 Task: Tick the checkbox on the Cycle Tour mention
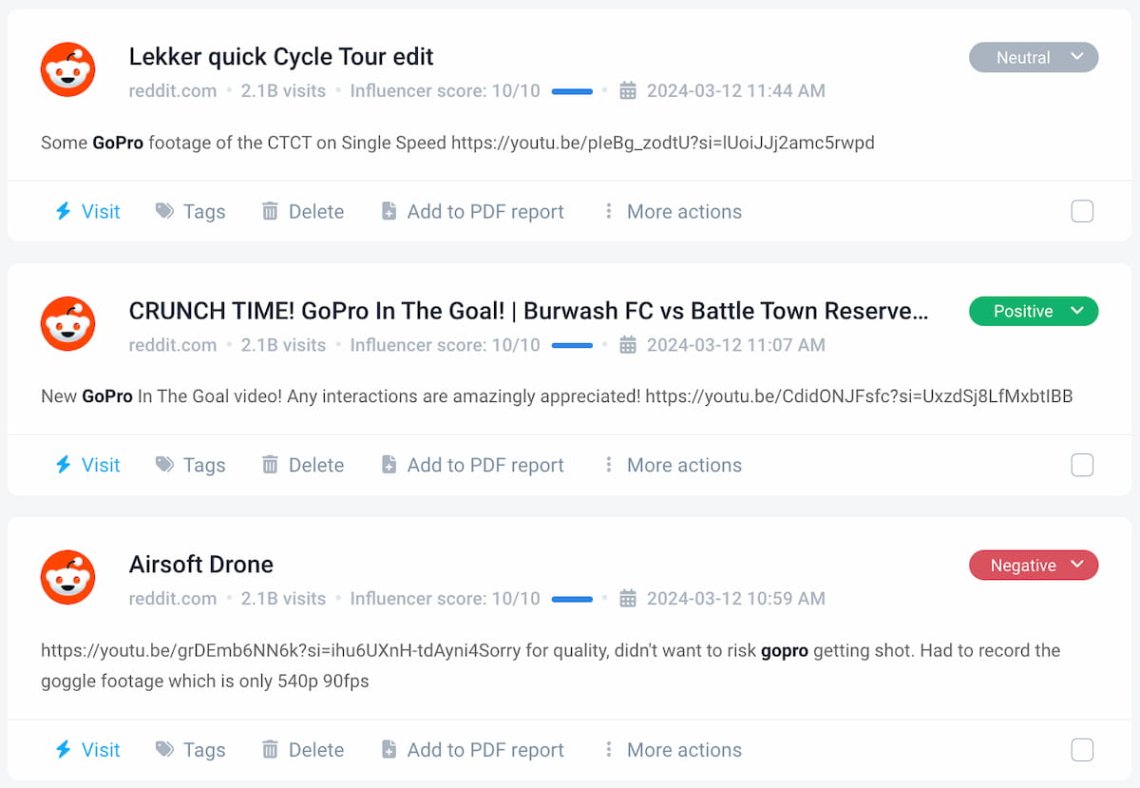pos(1082,211)
